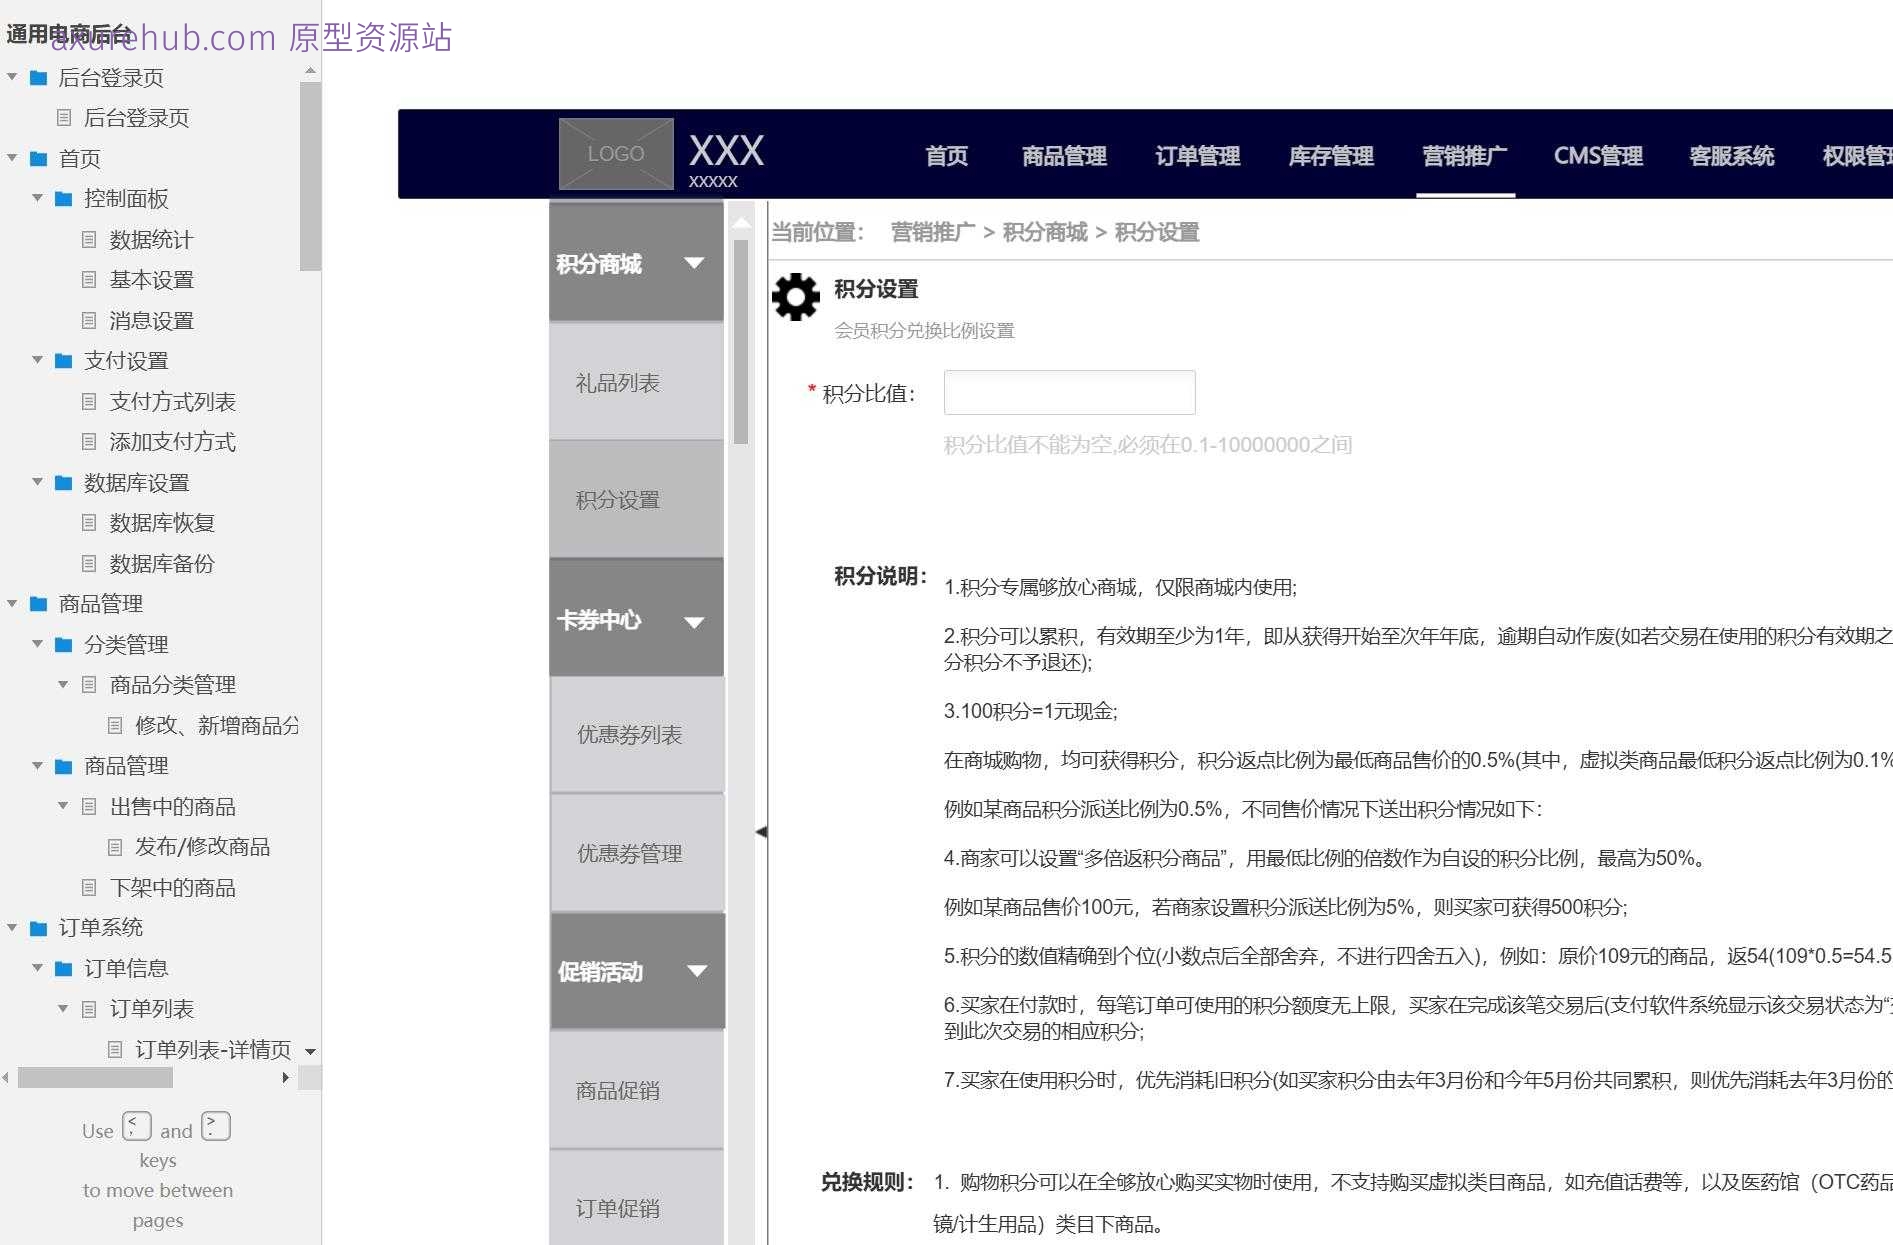Click the folder icon beside 订单系统
1893x1245 pixels.
tap(38, 927)
